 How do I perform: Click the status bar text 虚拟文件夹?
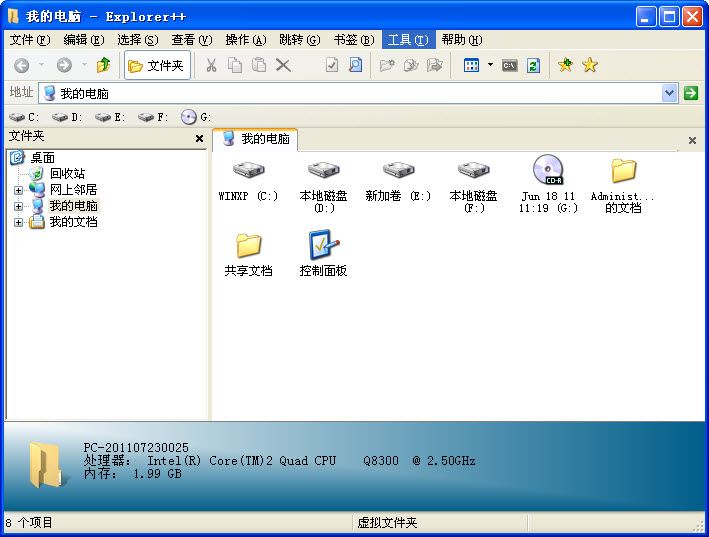pyautogui.click(x=387, y=523)
